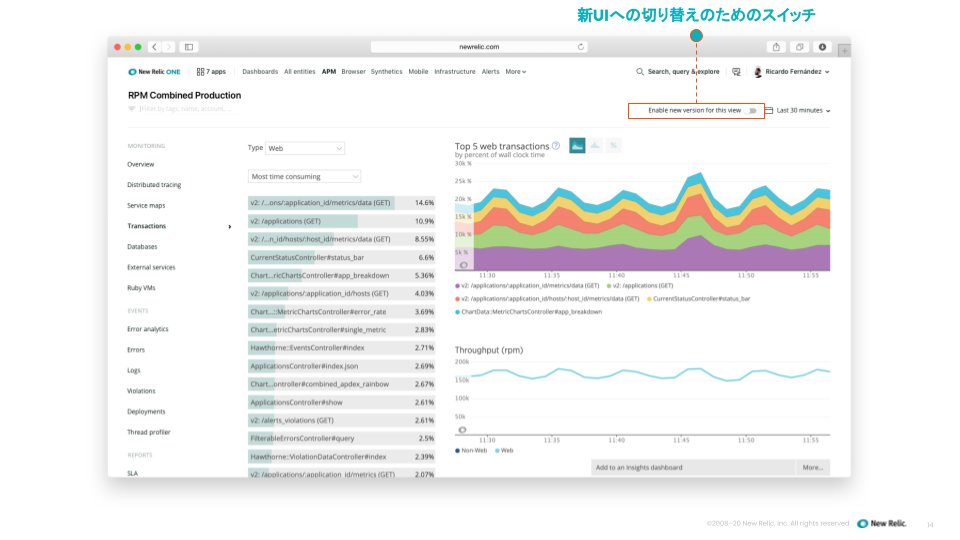Viewport: 960px width, 540px height.
Task: Enable new version for this view
Action: (x=752, y=111)
